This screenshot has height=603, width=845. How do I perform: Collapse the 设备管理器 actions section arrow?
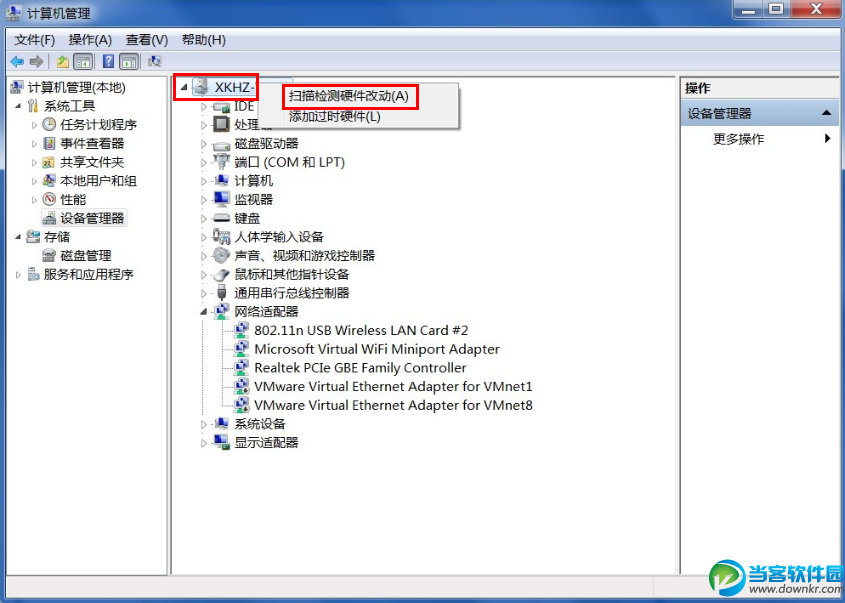coord(826,113)
